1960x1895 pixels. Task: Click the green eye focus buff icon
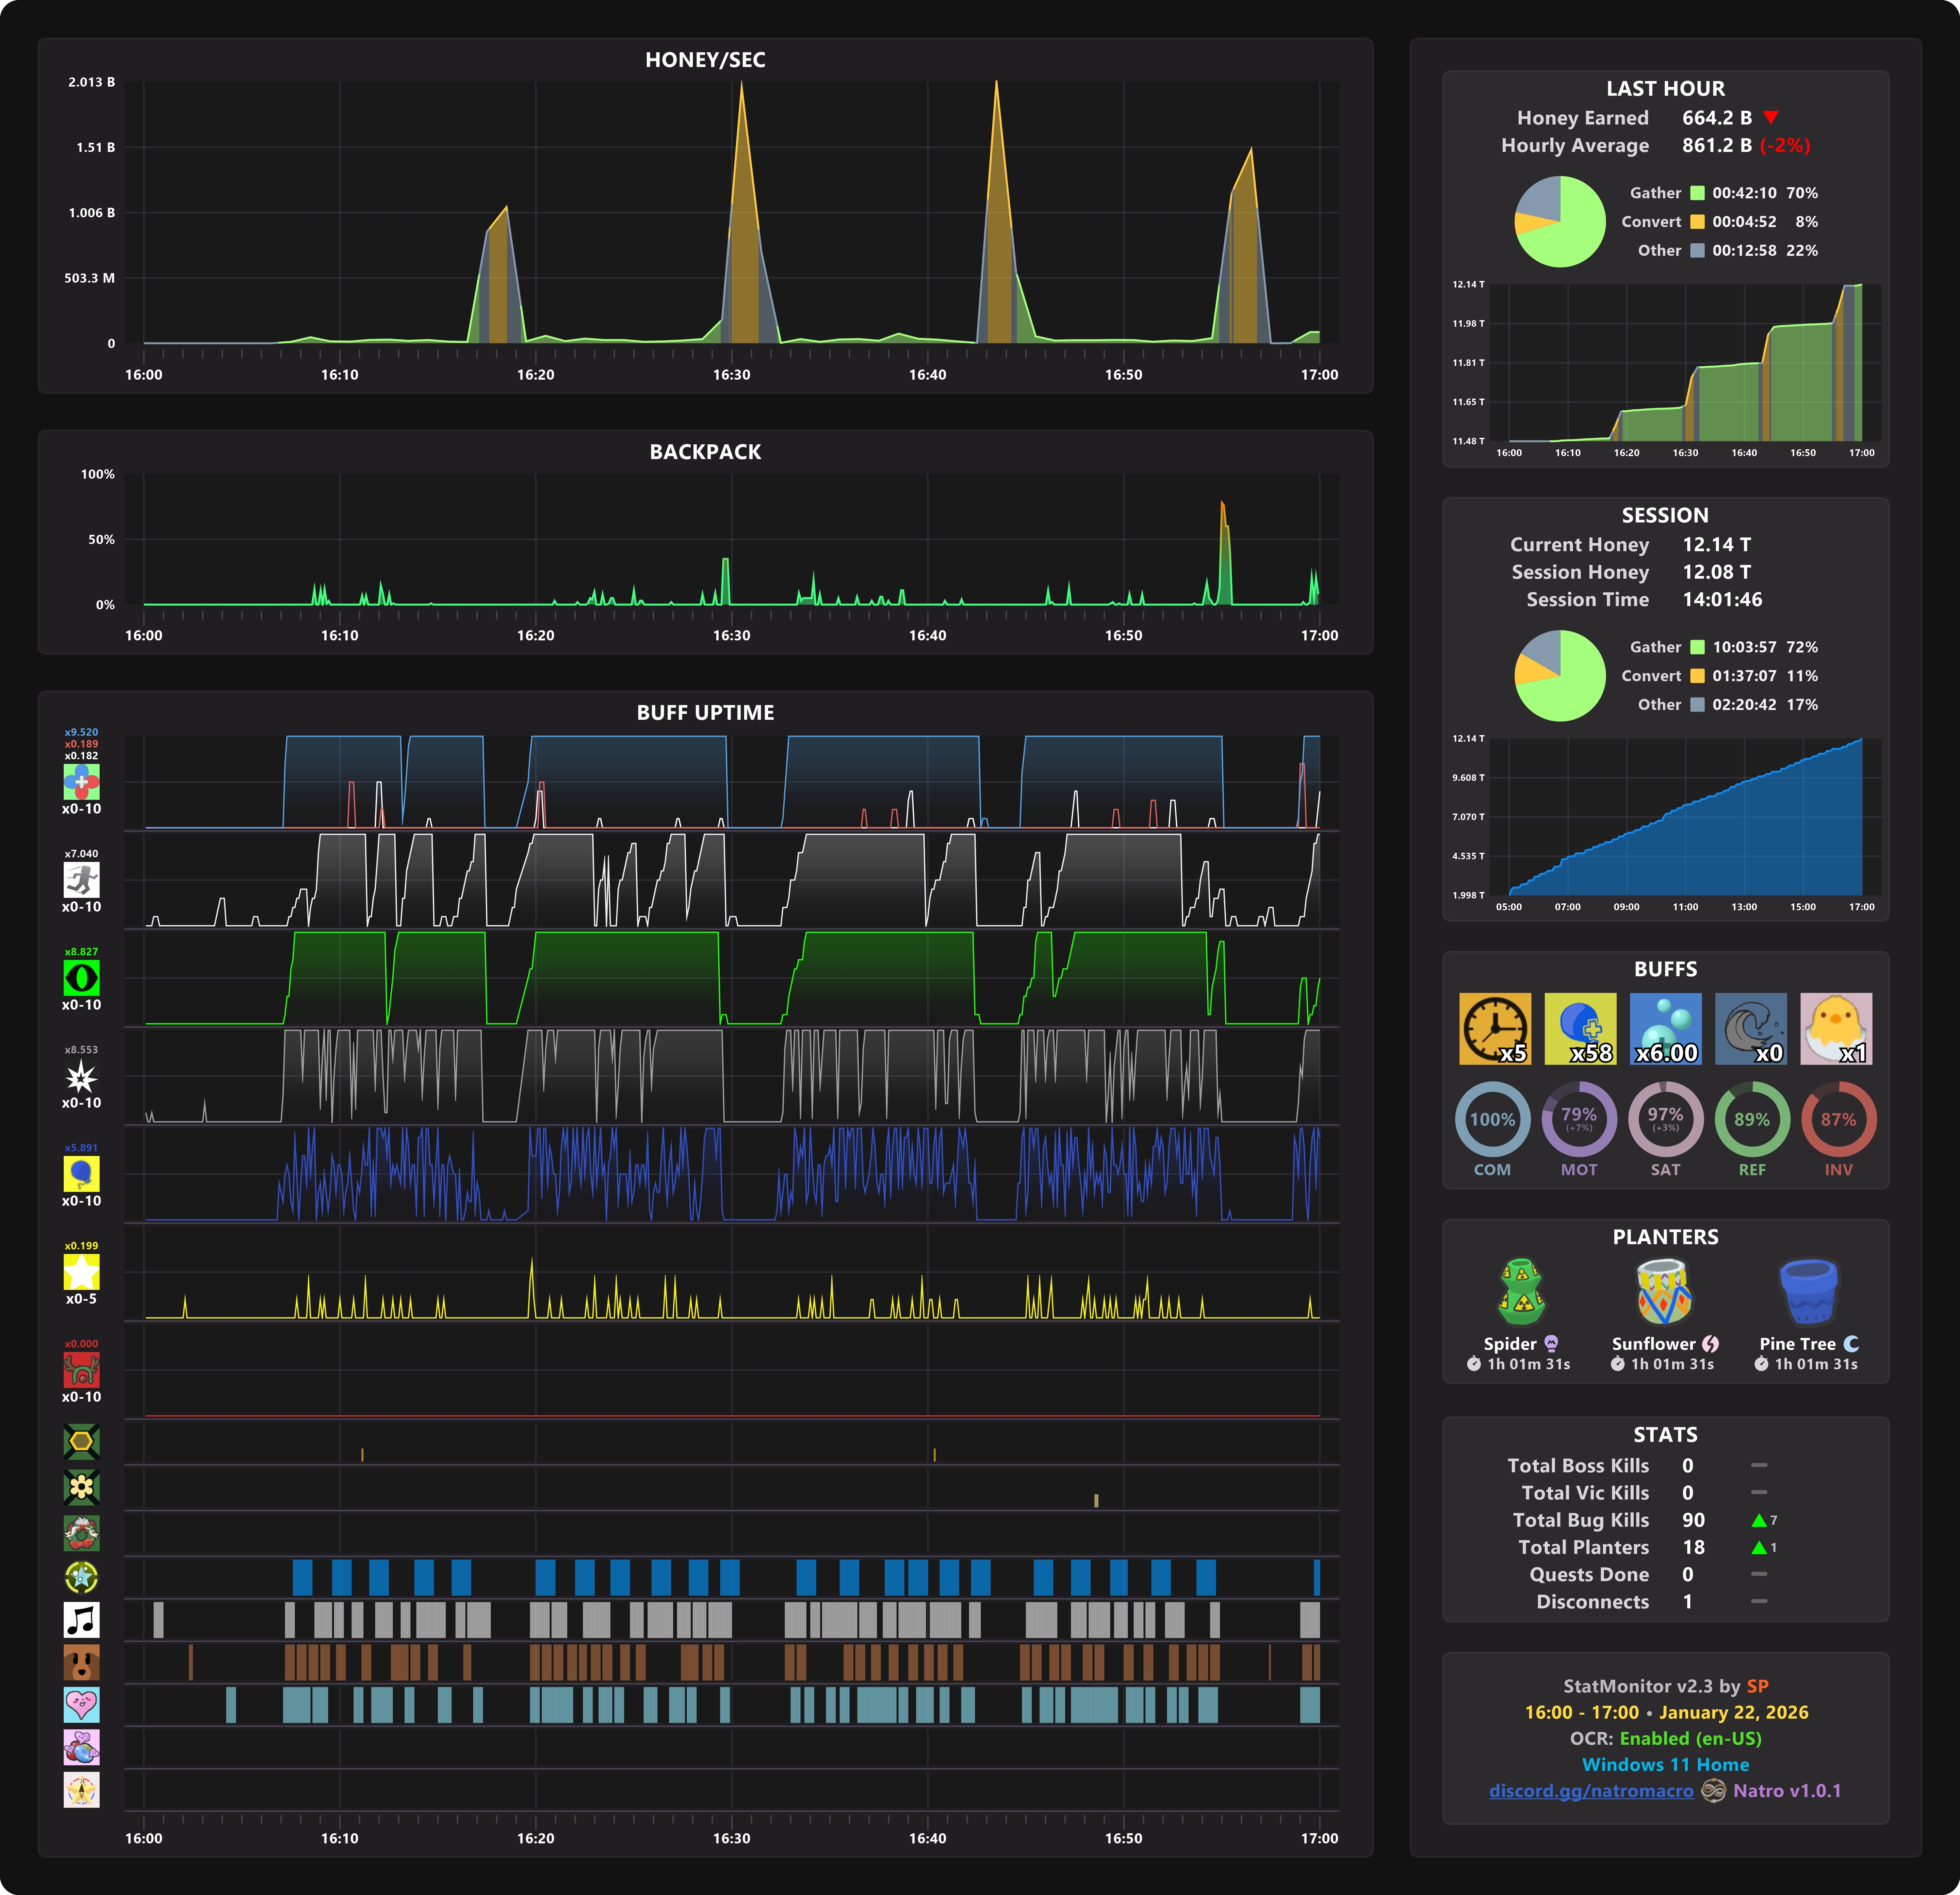[81, 978]
